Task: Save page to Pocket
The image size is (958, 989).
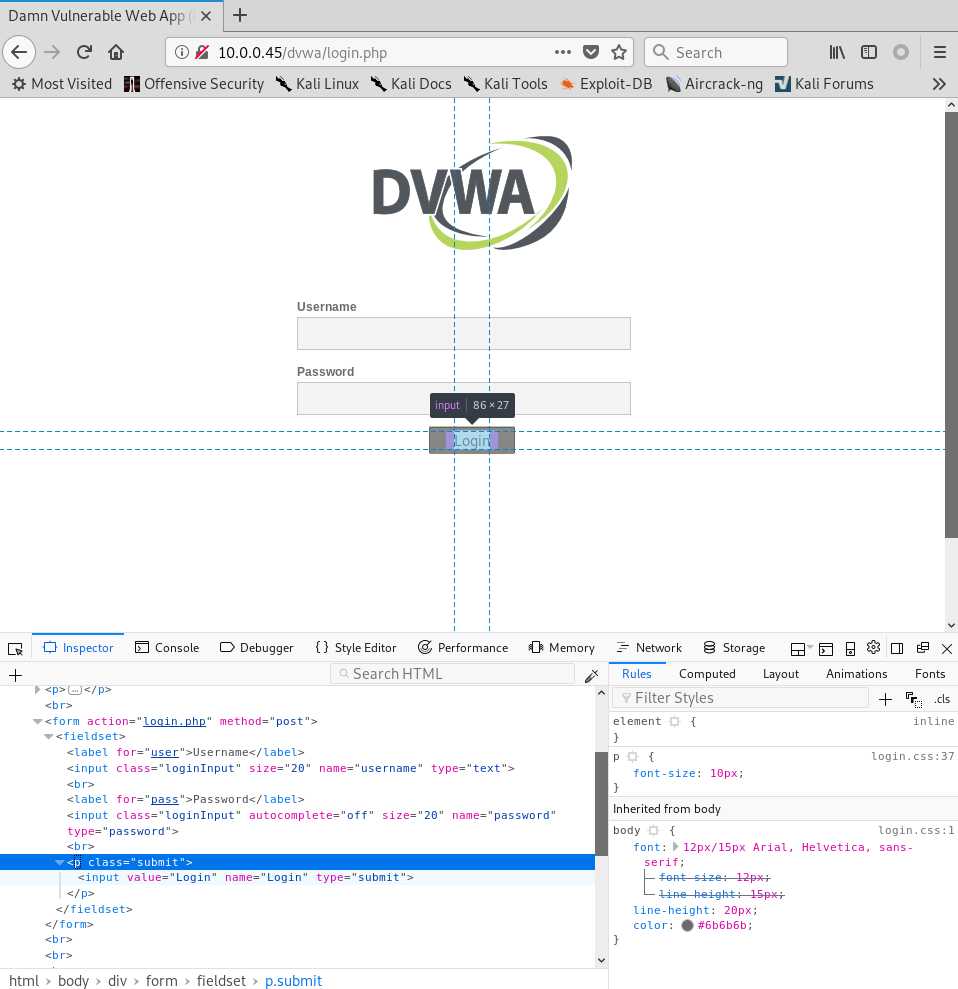Action: (x=590, y=52)
